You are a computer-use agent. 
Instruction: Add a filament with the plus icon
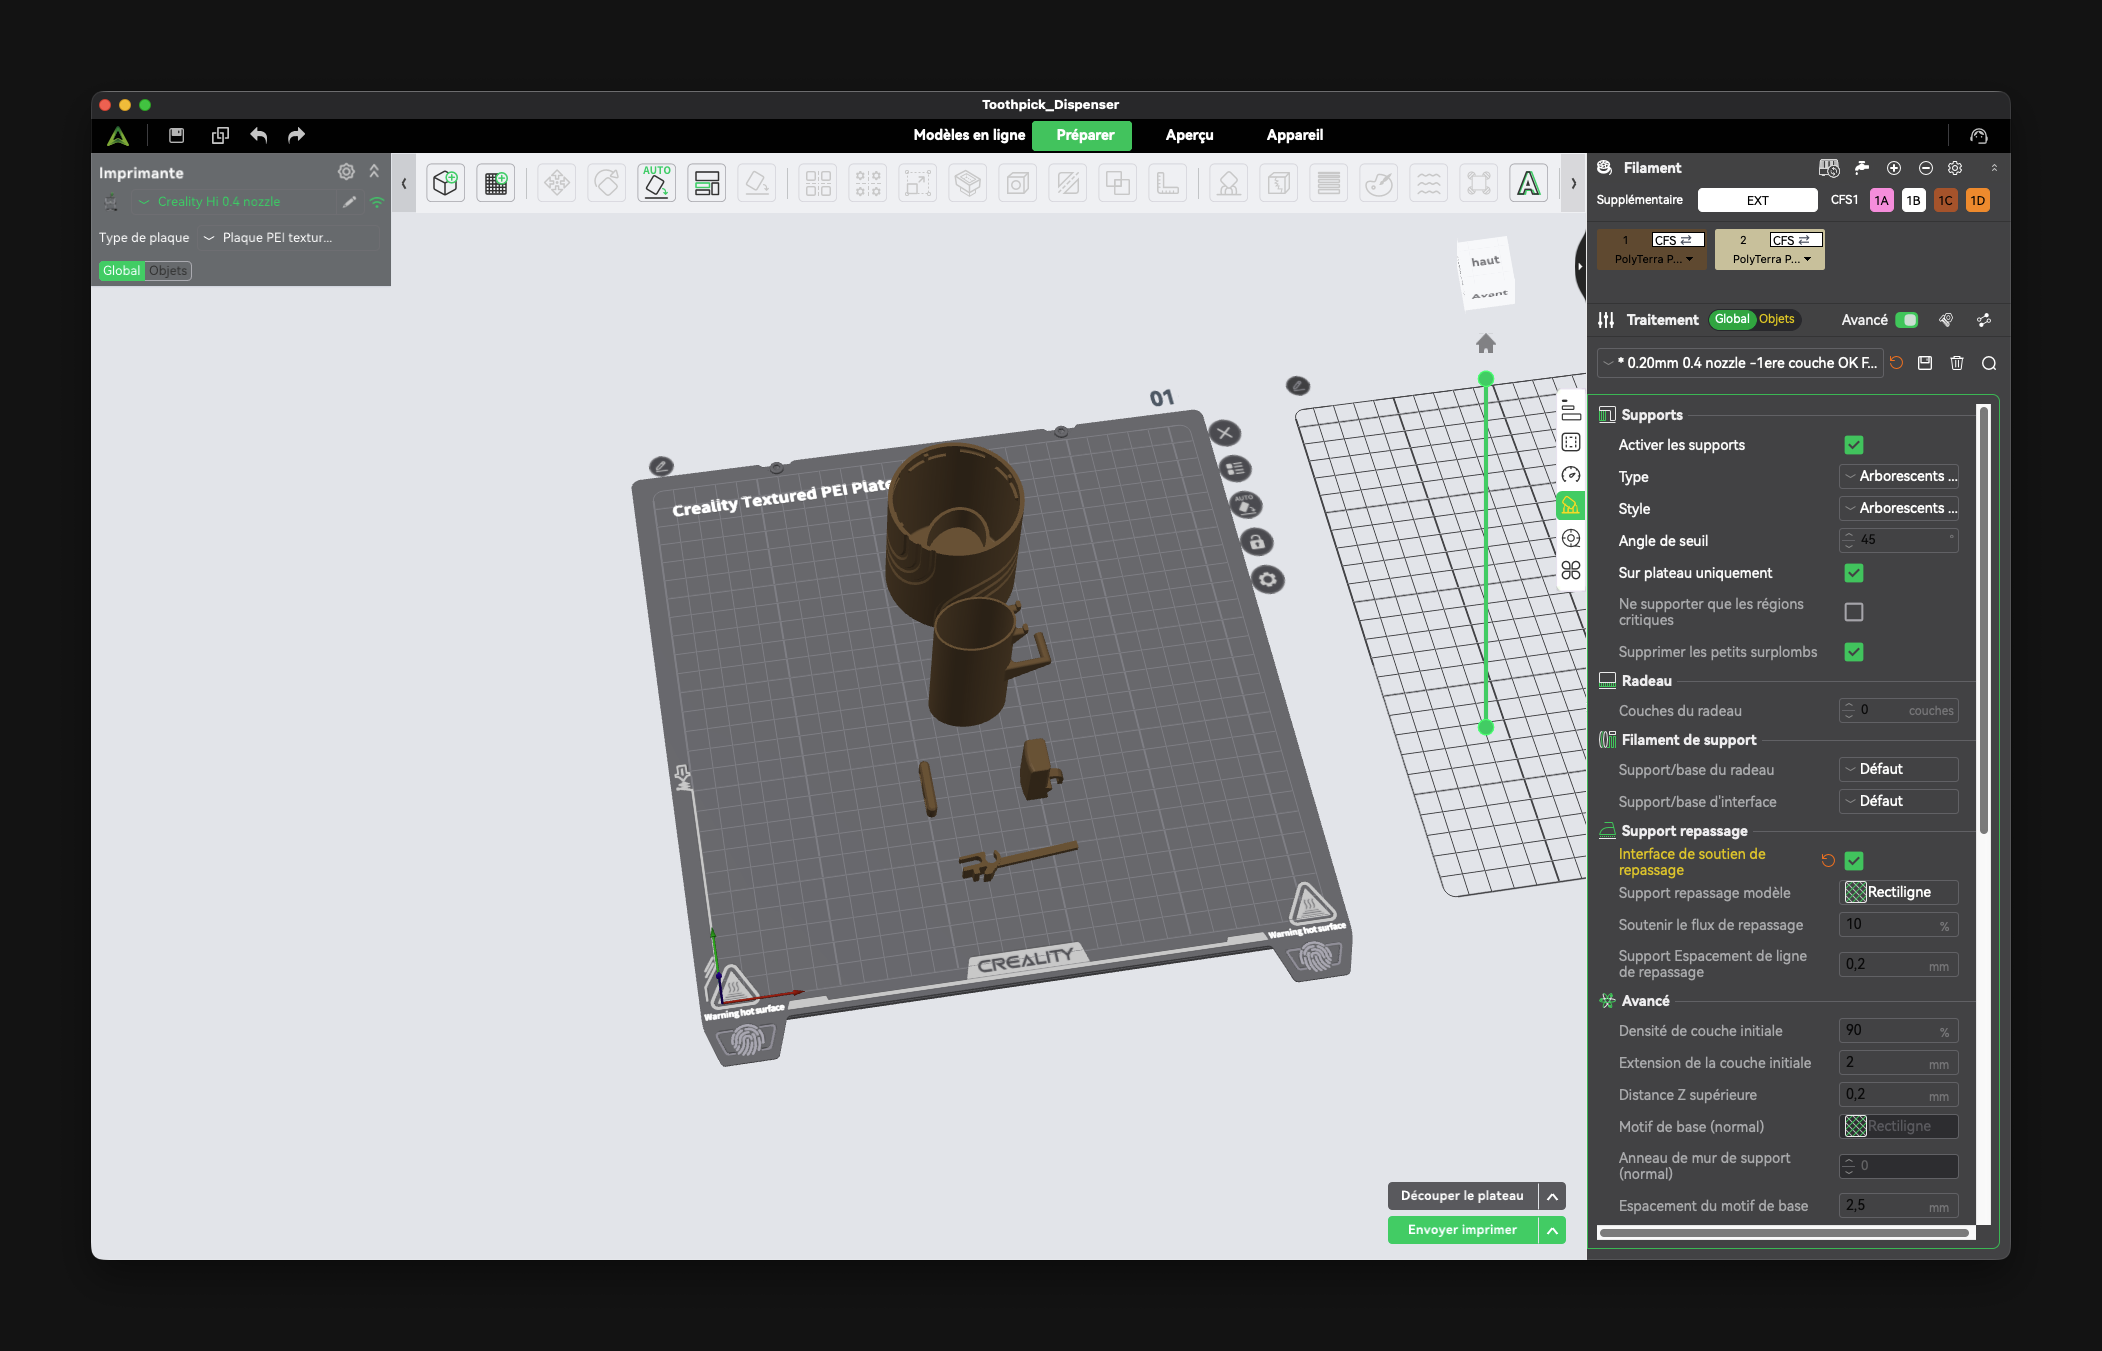(1894, 168)
